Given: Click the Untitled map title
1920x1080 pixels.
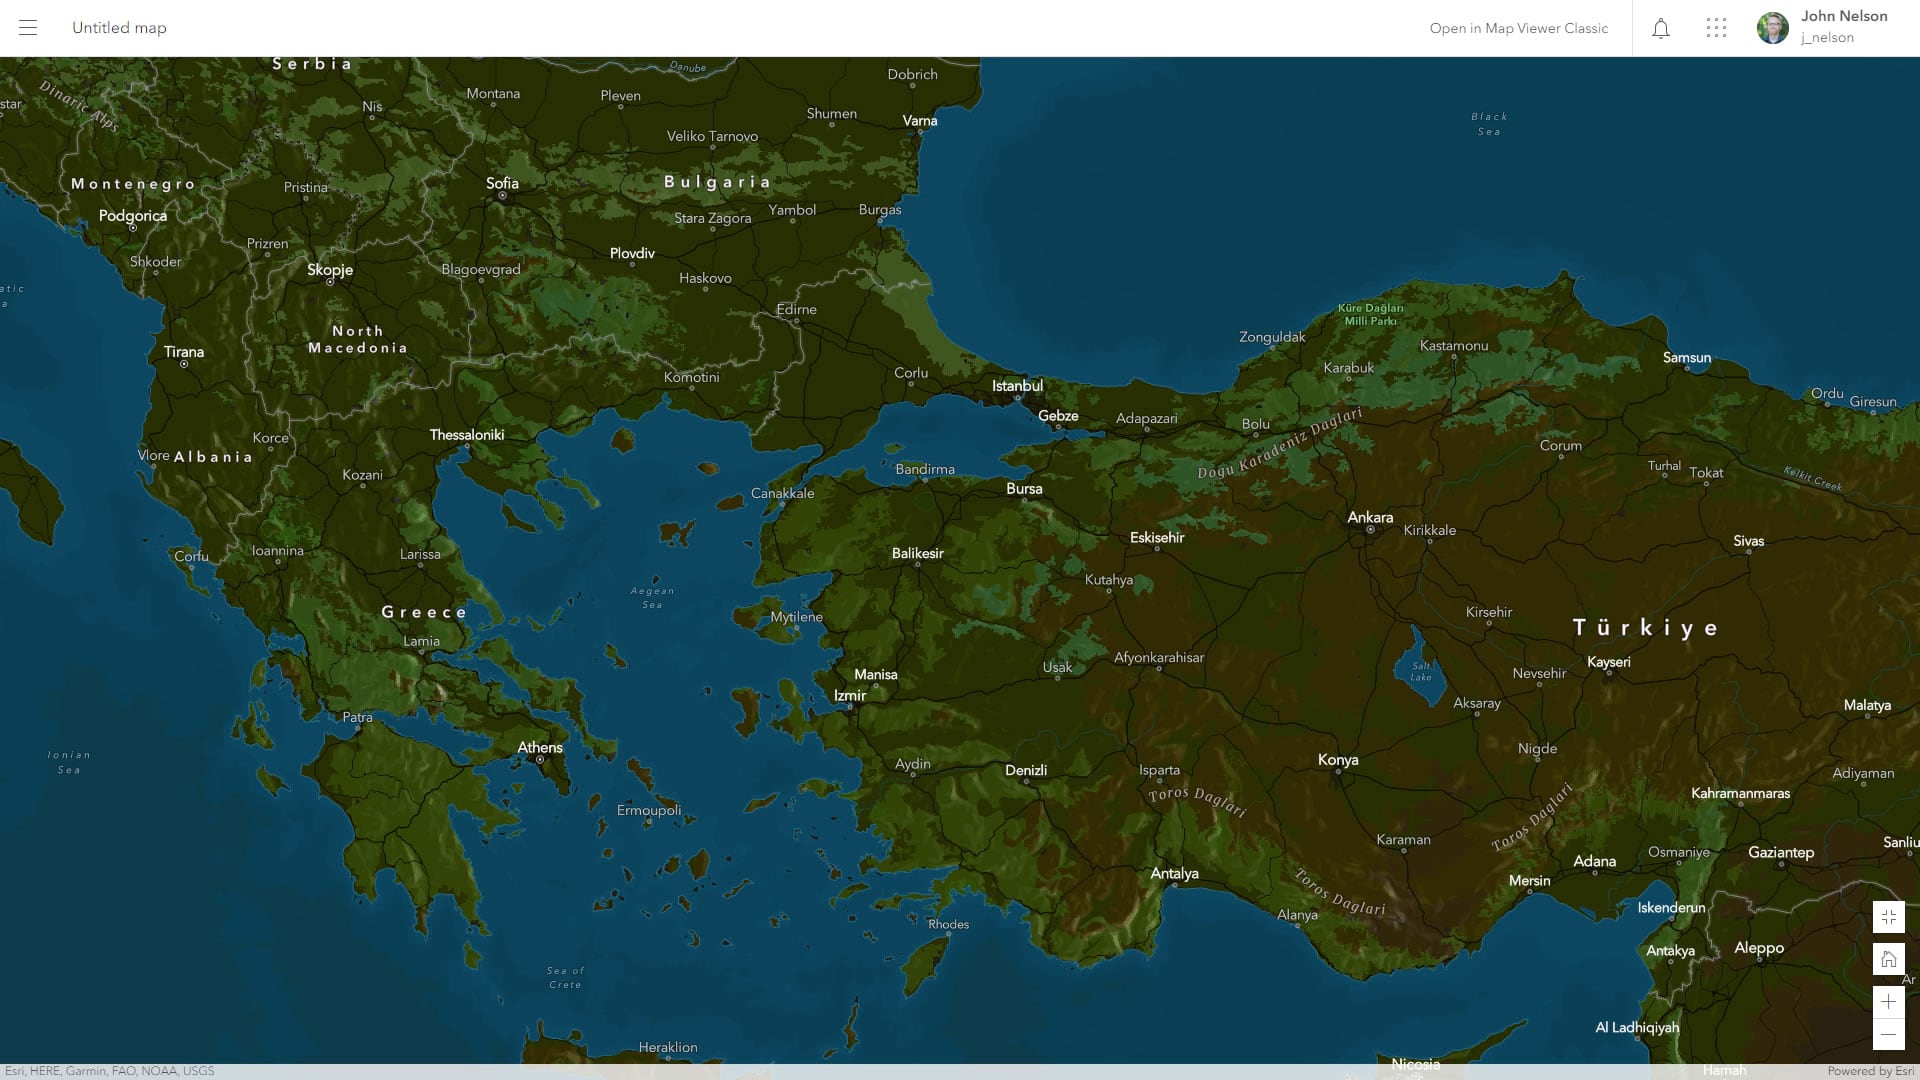Looking at the screenshot, I should 119,28.
